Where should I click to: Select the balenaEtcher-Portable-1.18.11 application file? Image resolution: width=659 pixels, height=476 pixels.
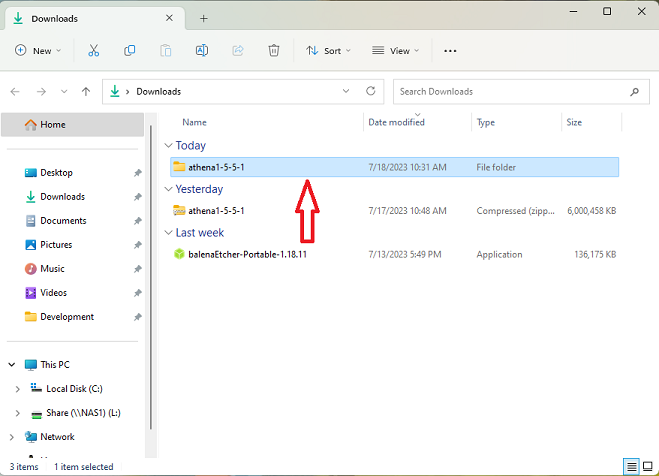[x=246, y=255]
